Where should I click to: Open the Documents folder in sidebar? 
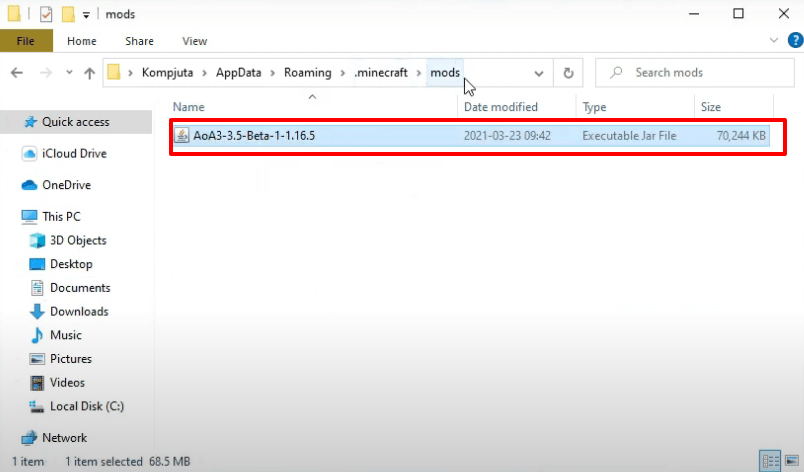(80, 288)
